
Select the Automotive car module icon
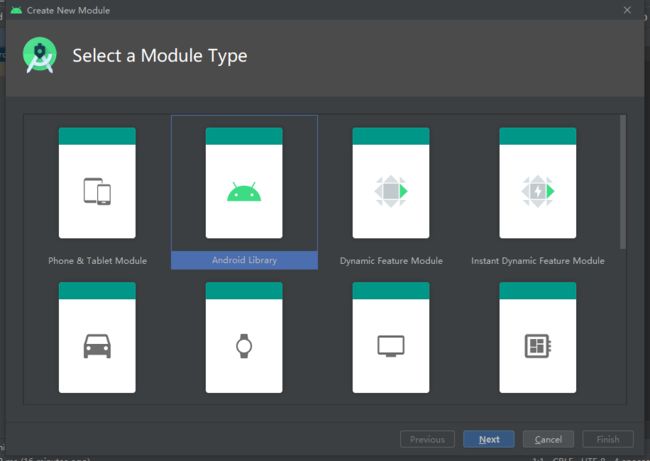(x=97, y=337)
